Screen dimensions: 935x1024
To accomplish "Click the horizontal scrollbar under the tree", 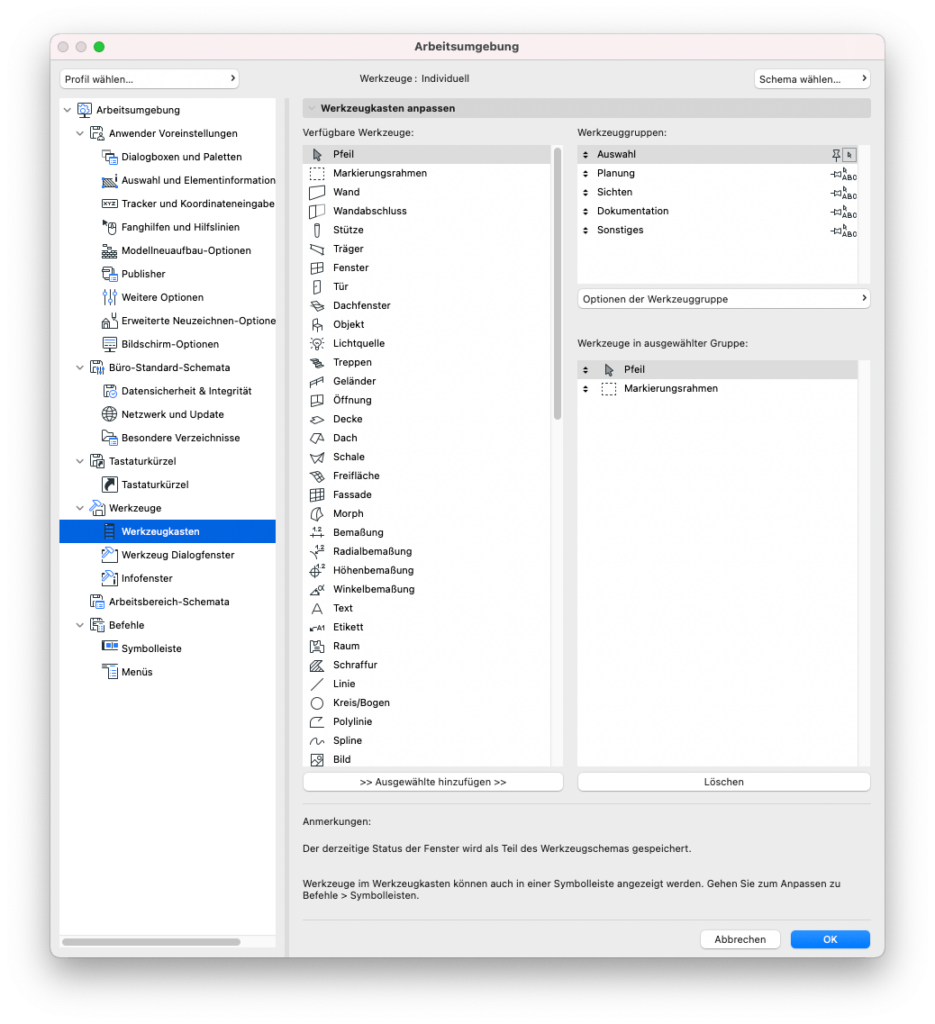I will coord(151,941).
